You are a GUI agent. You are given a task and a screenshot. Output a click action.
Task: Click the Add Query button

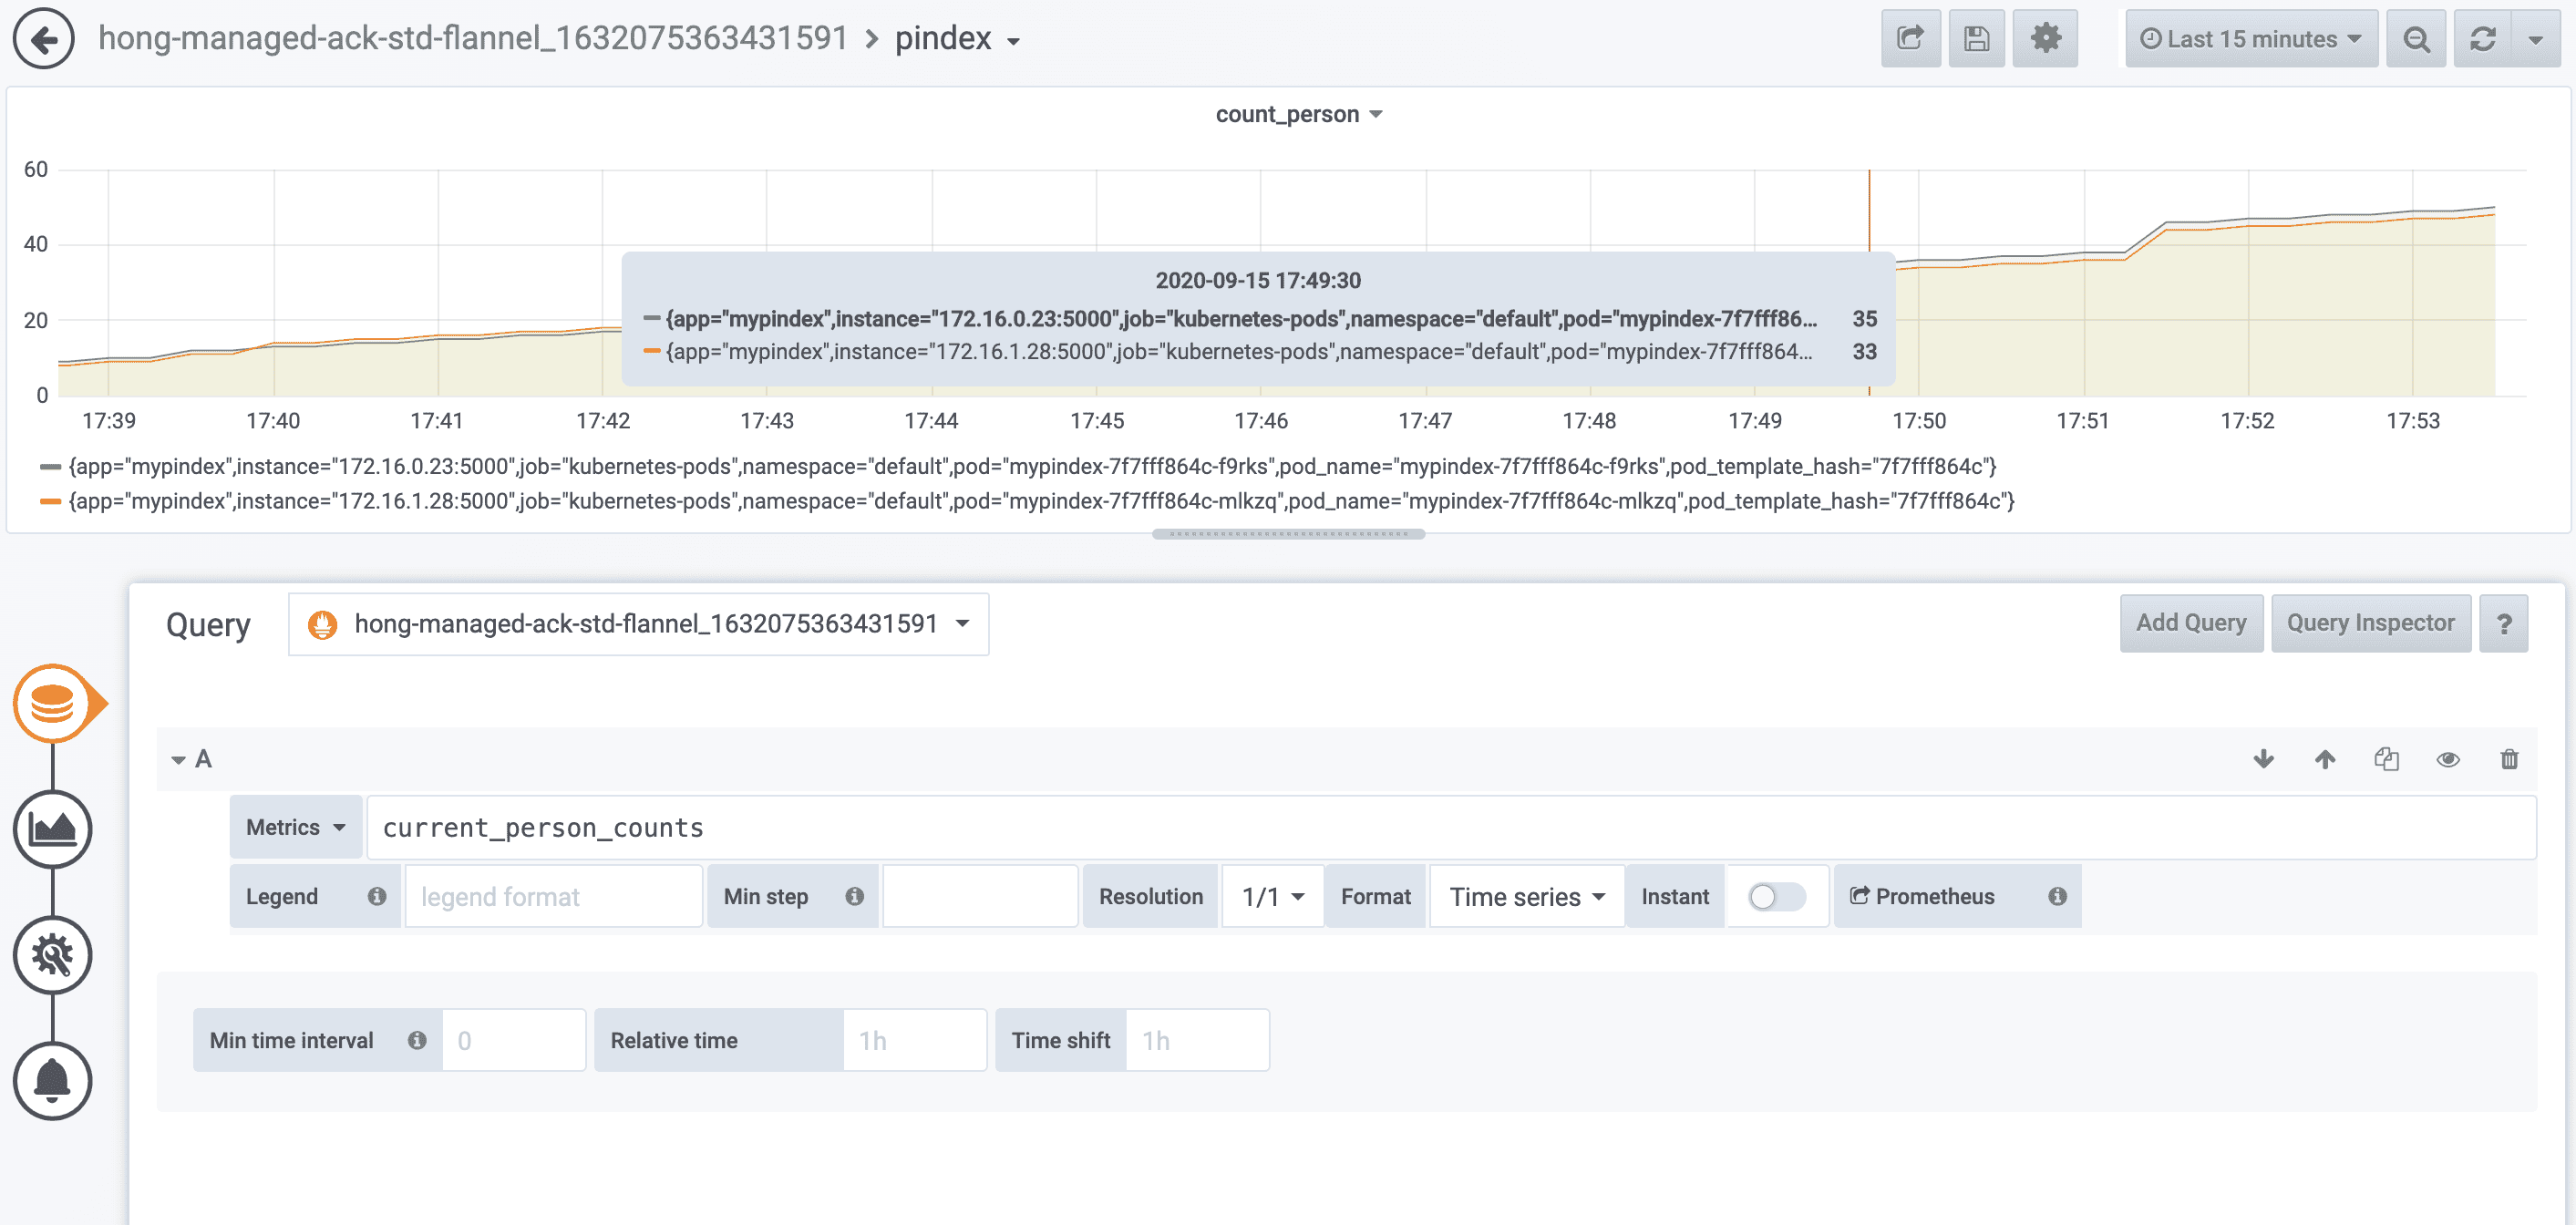[x=2191, y=622]
